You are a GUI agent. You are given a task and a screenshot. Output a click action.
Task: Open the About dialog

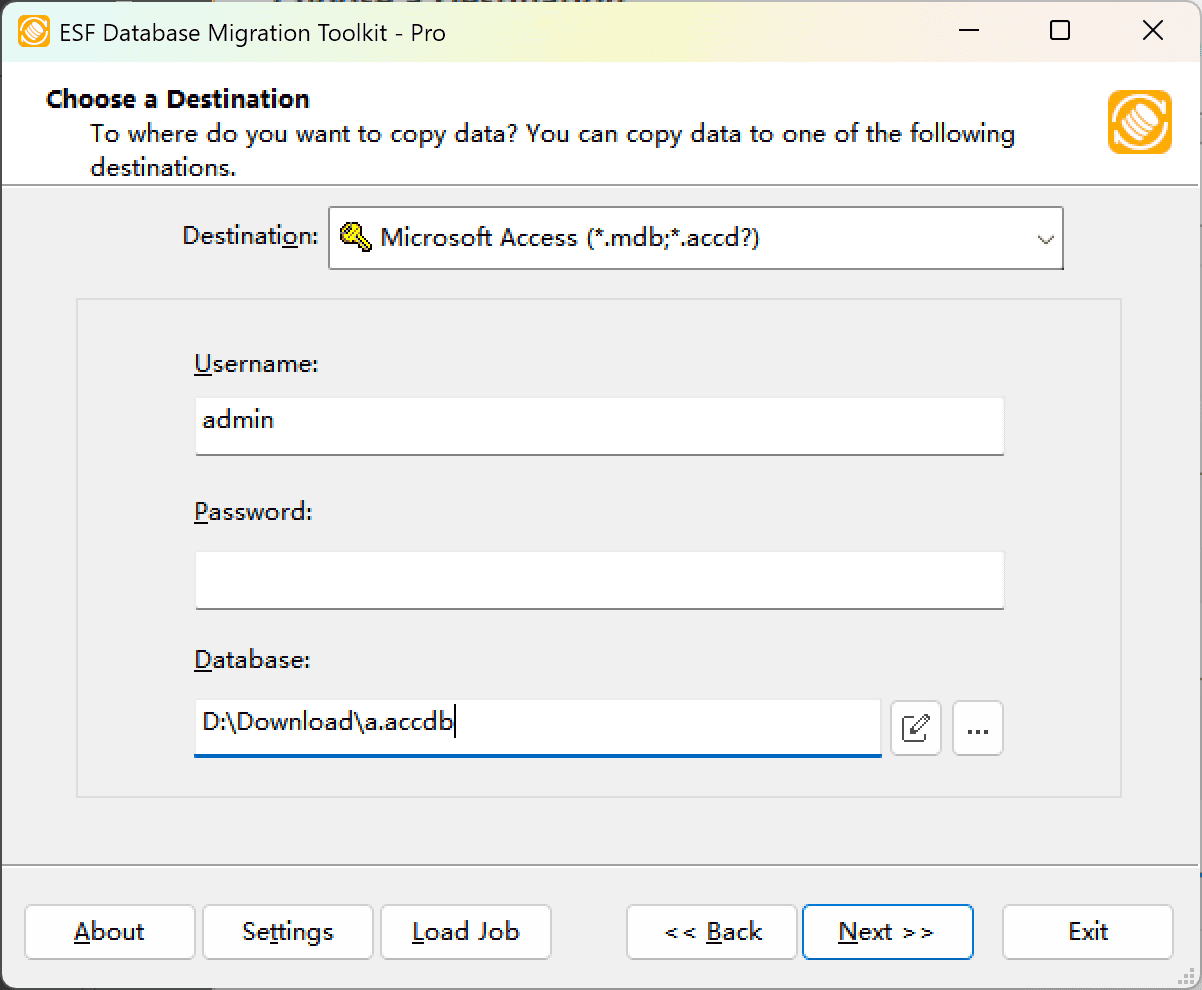click(x=109, y=931)
